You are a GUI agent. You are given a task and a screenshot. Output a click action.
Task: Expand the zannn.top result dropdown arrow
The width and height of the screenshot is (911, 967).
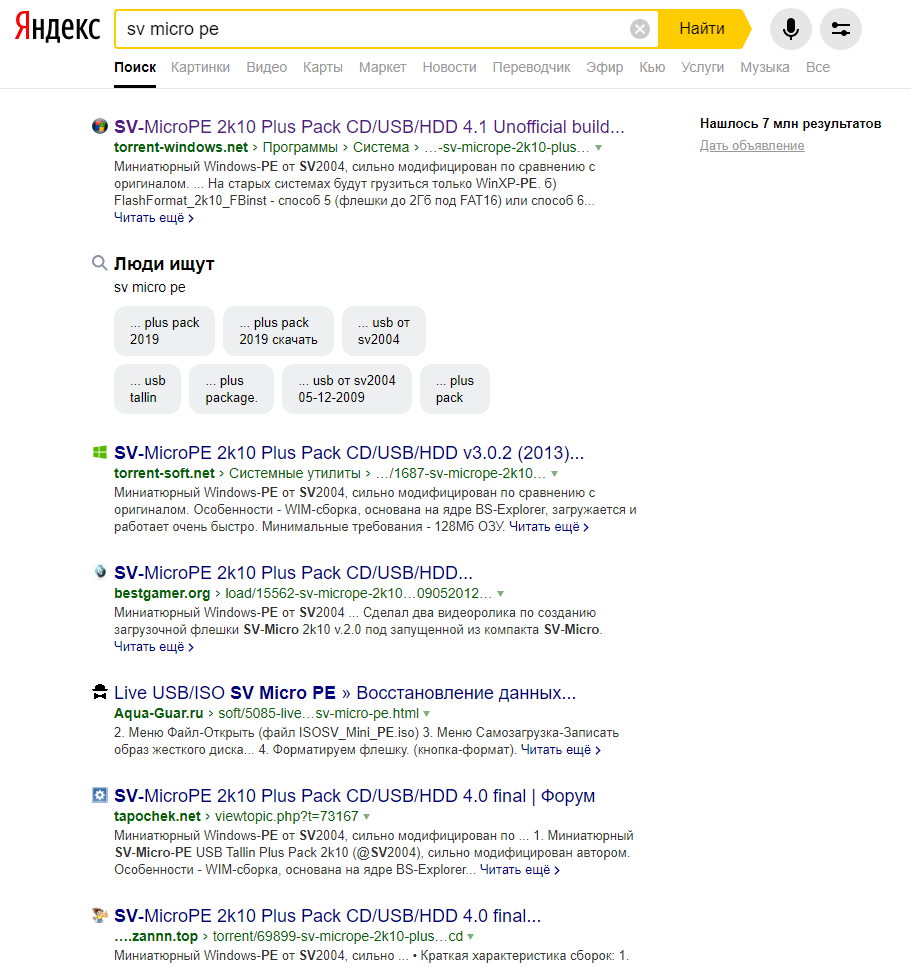(x=471, y=937)
